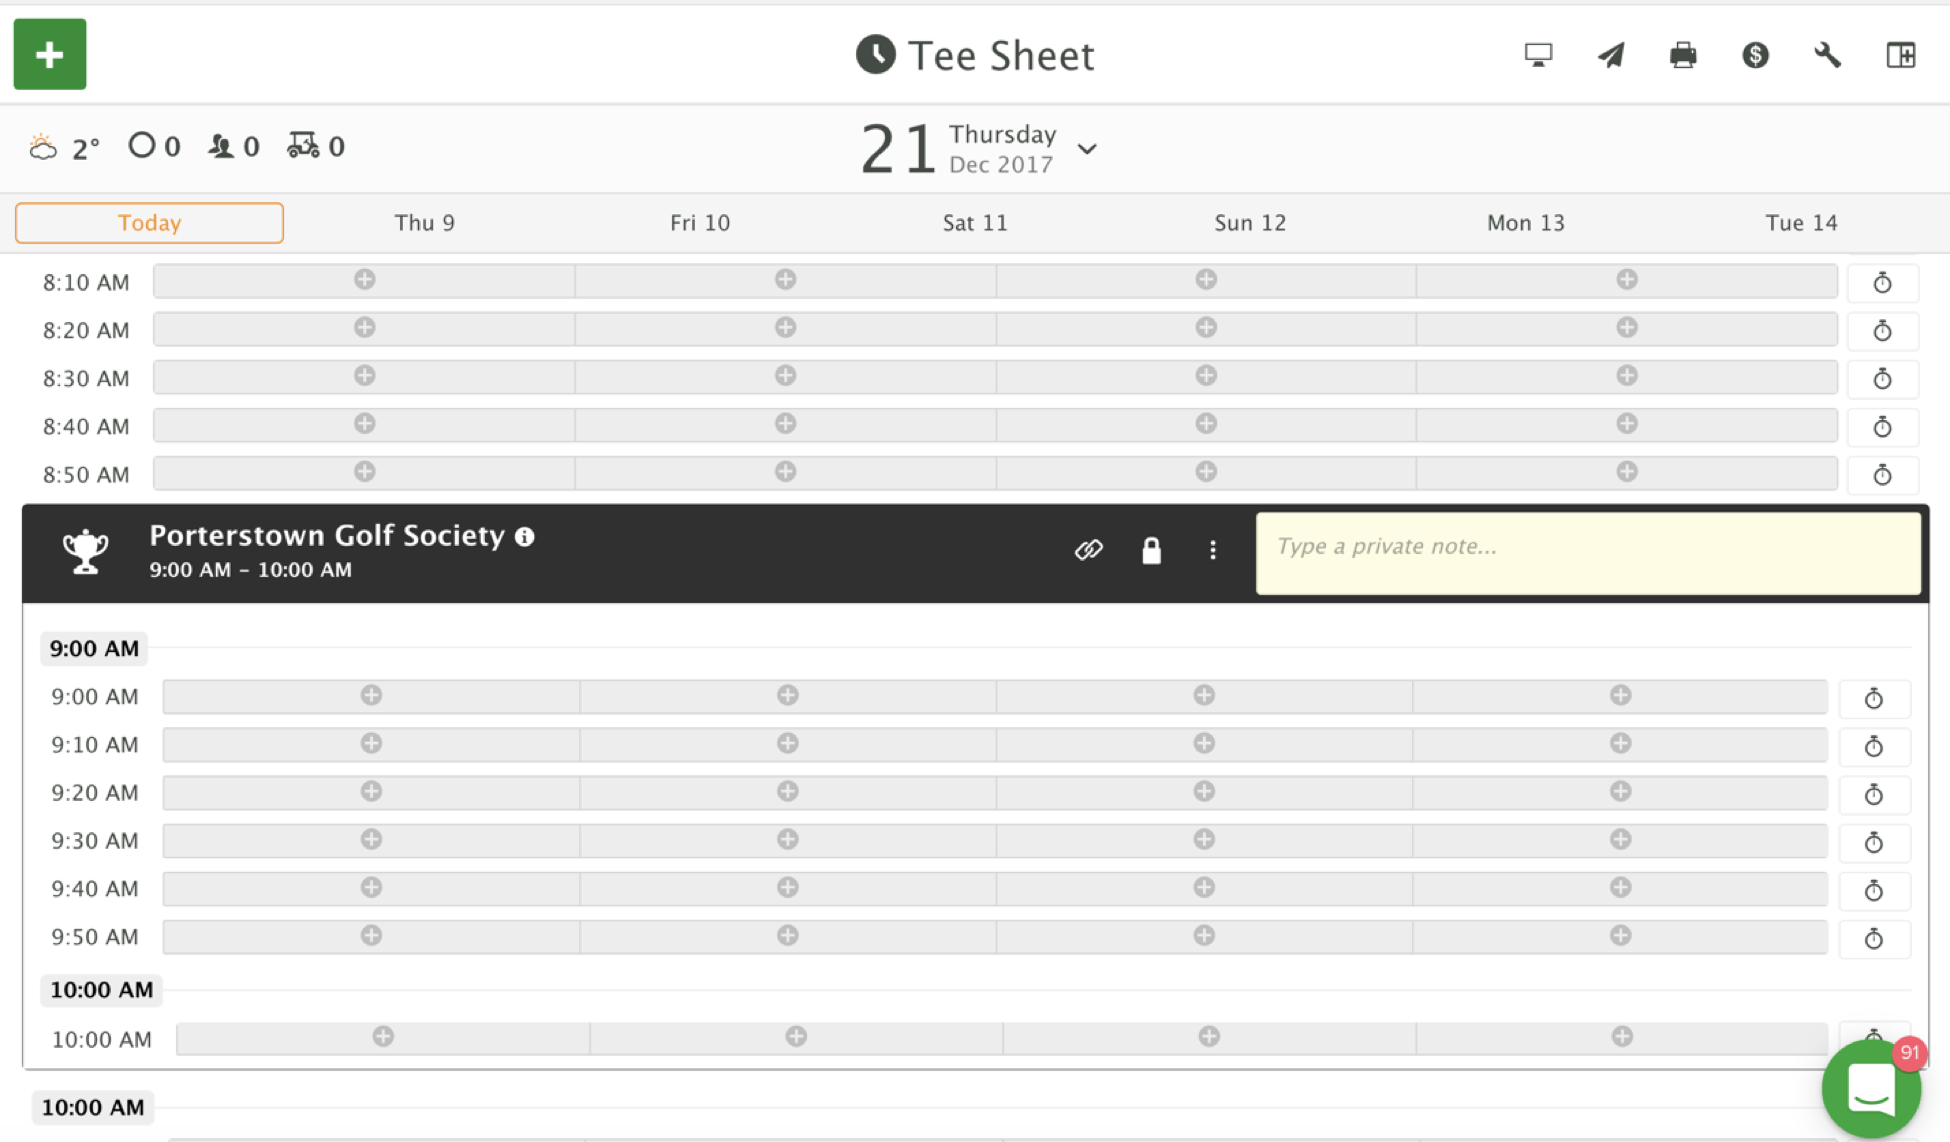Open the monitor display icon

pos(1538,55)
